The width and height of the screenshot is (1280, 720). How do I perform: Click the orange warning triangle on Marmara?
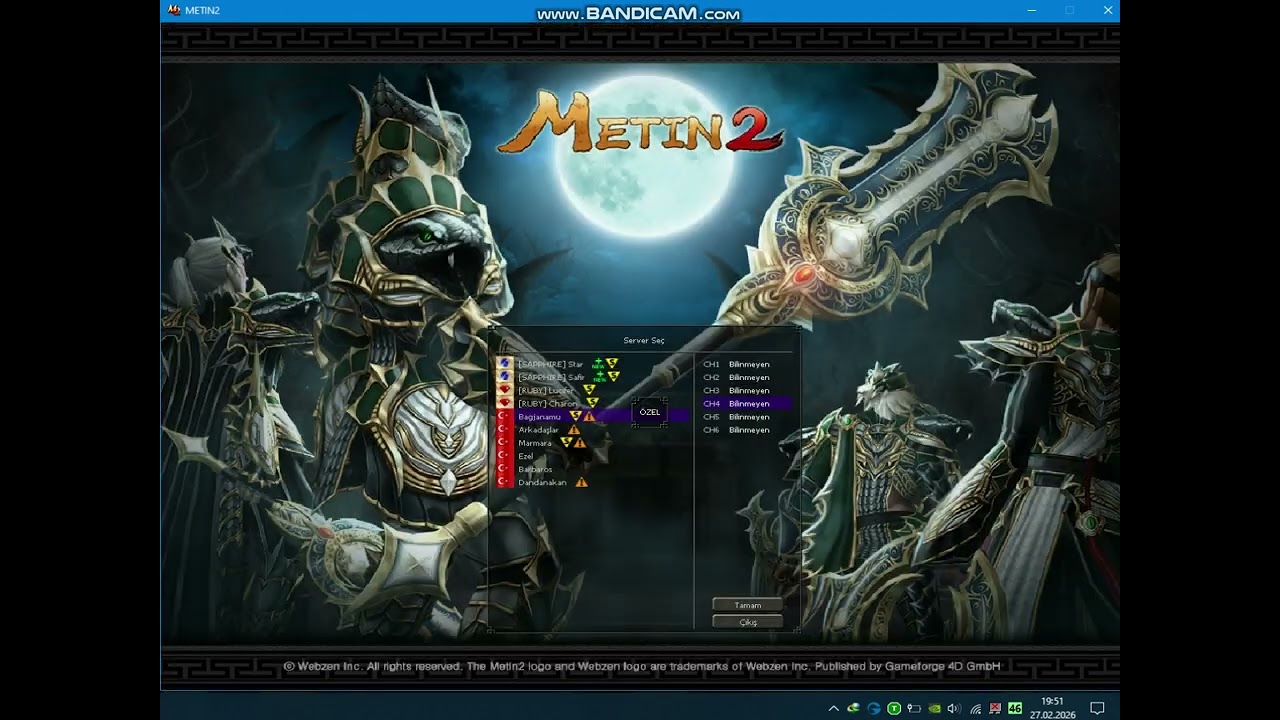(580, 443)
